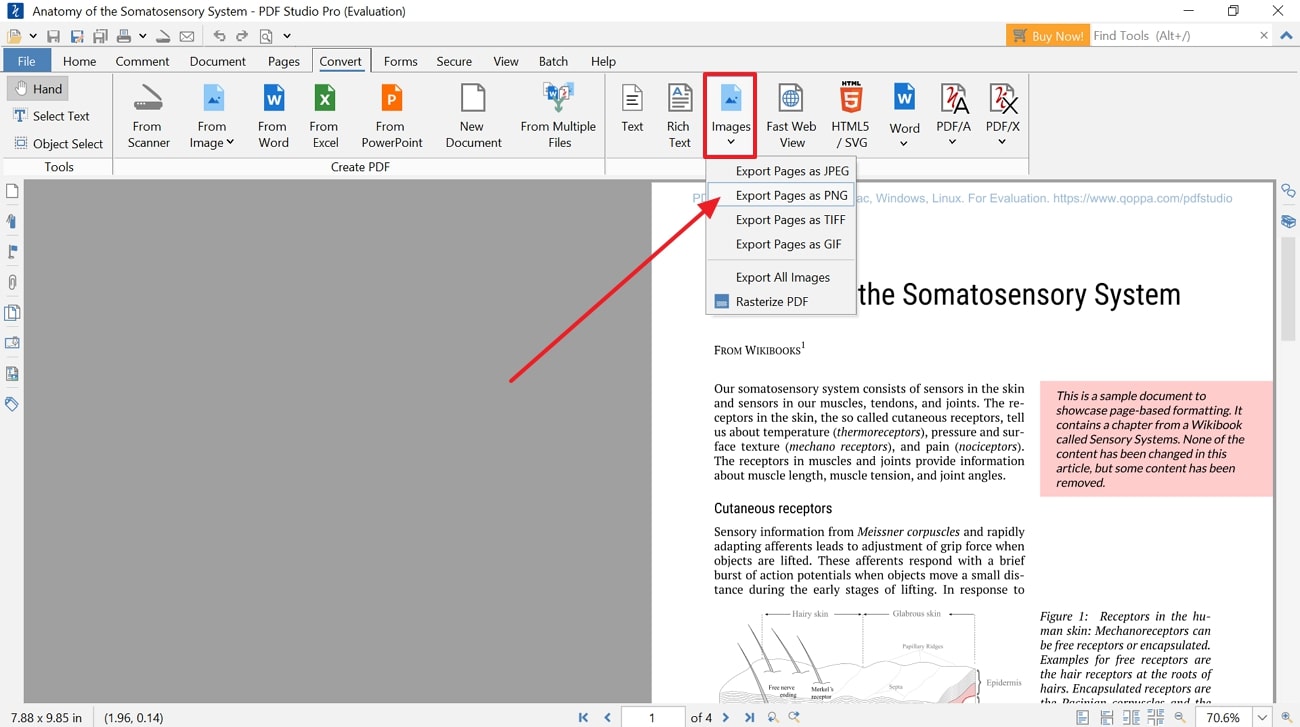Choose Export Pages as PNG
Screen dimensions: 1300x727
click(781, 195)
